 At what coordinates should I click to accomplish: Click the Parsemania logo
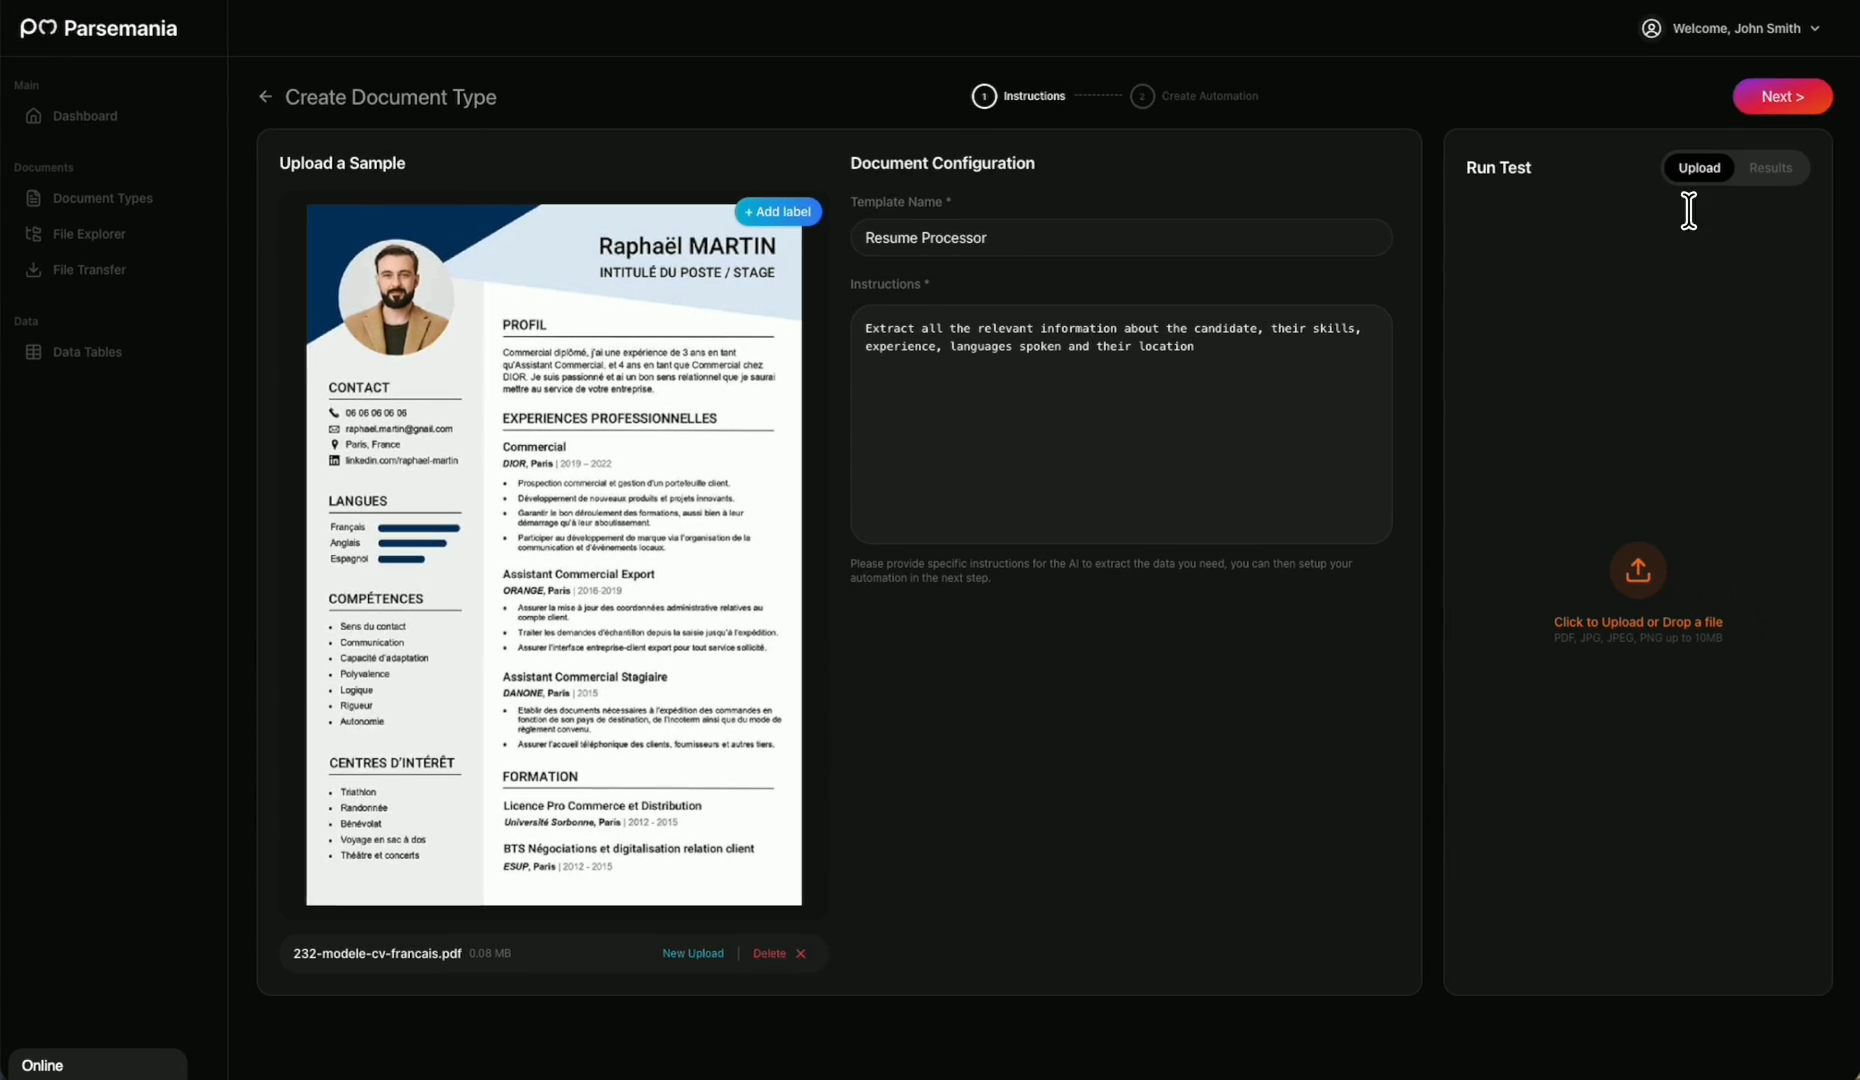98,28
